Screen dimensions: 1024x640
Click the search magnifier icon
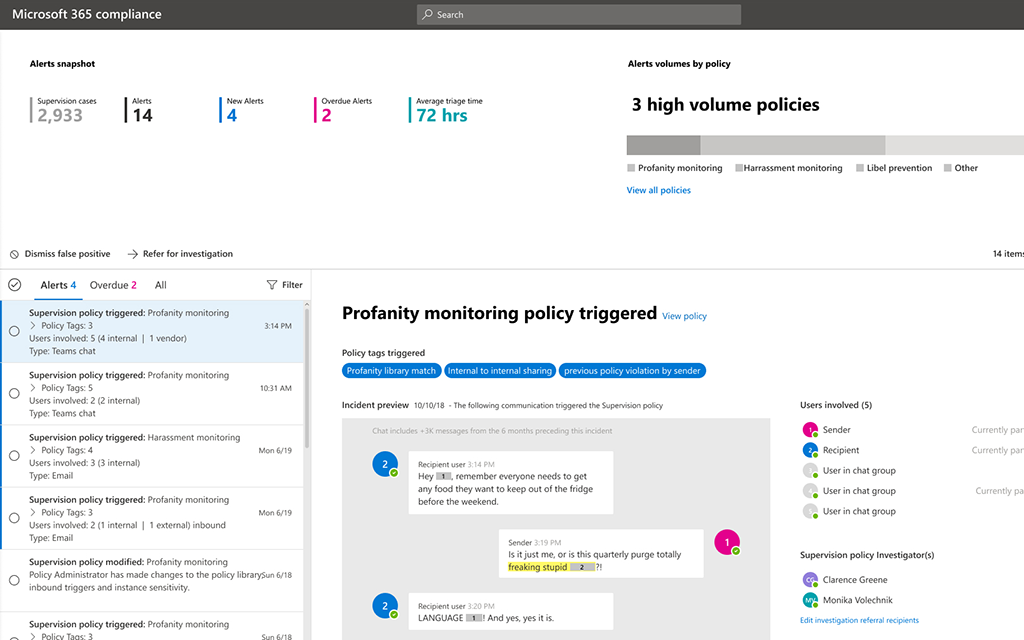point(427,14)
